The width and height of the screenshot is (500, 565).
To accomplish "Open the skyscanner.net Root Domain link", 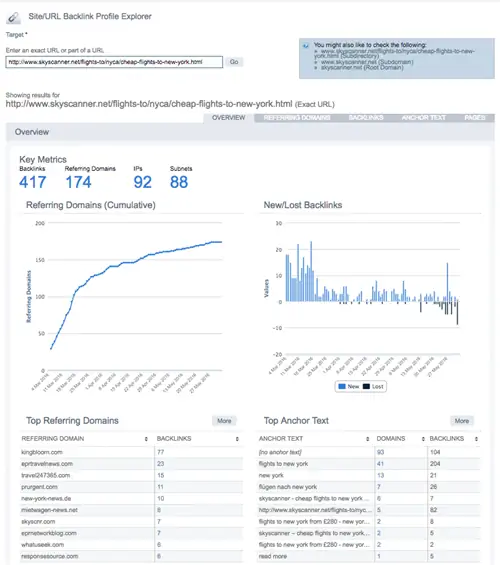I will pos(362,67).
